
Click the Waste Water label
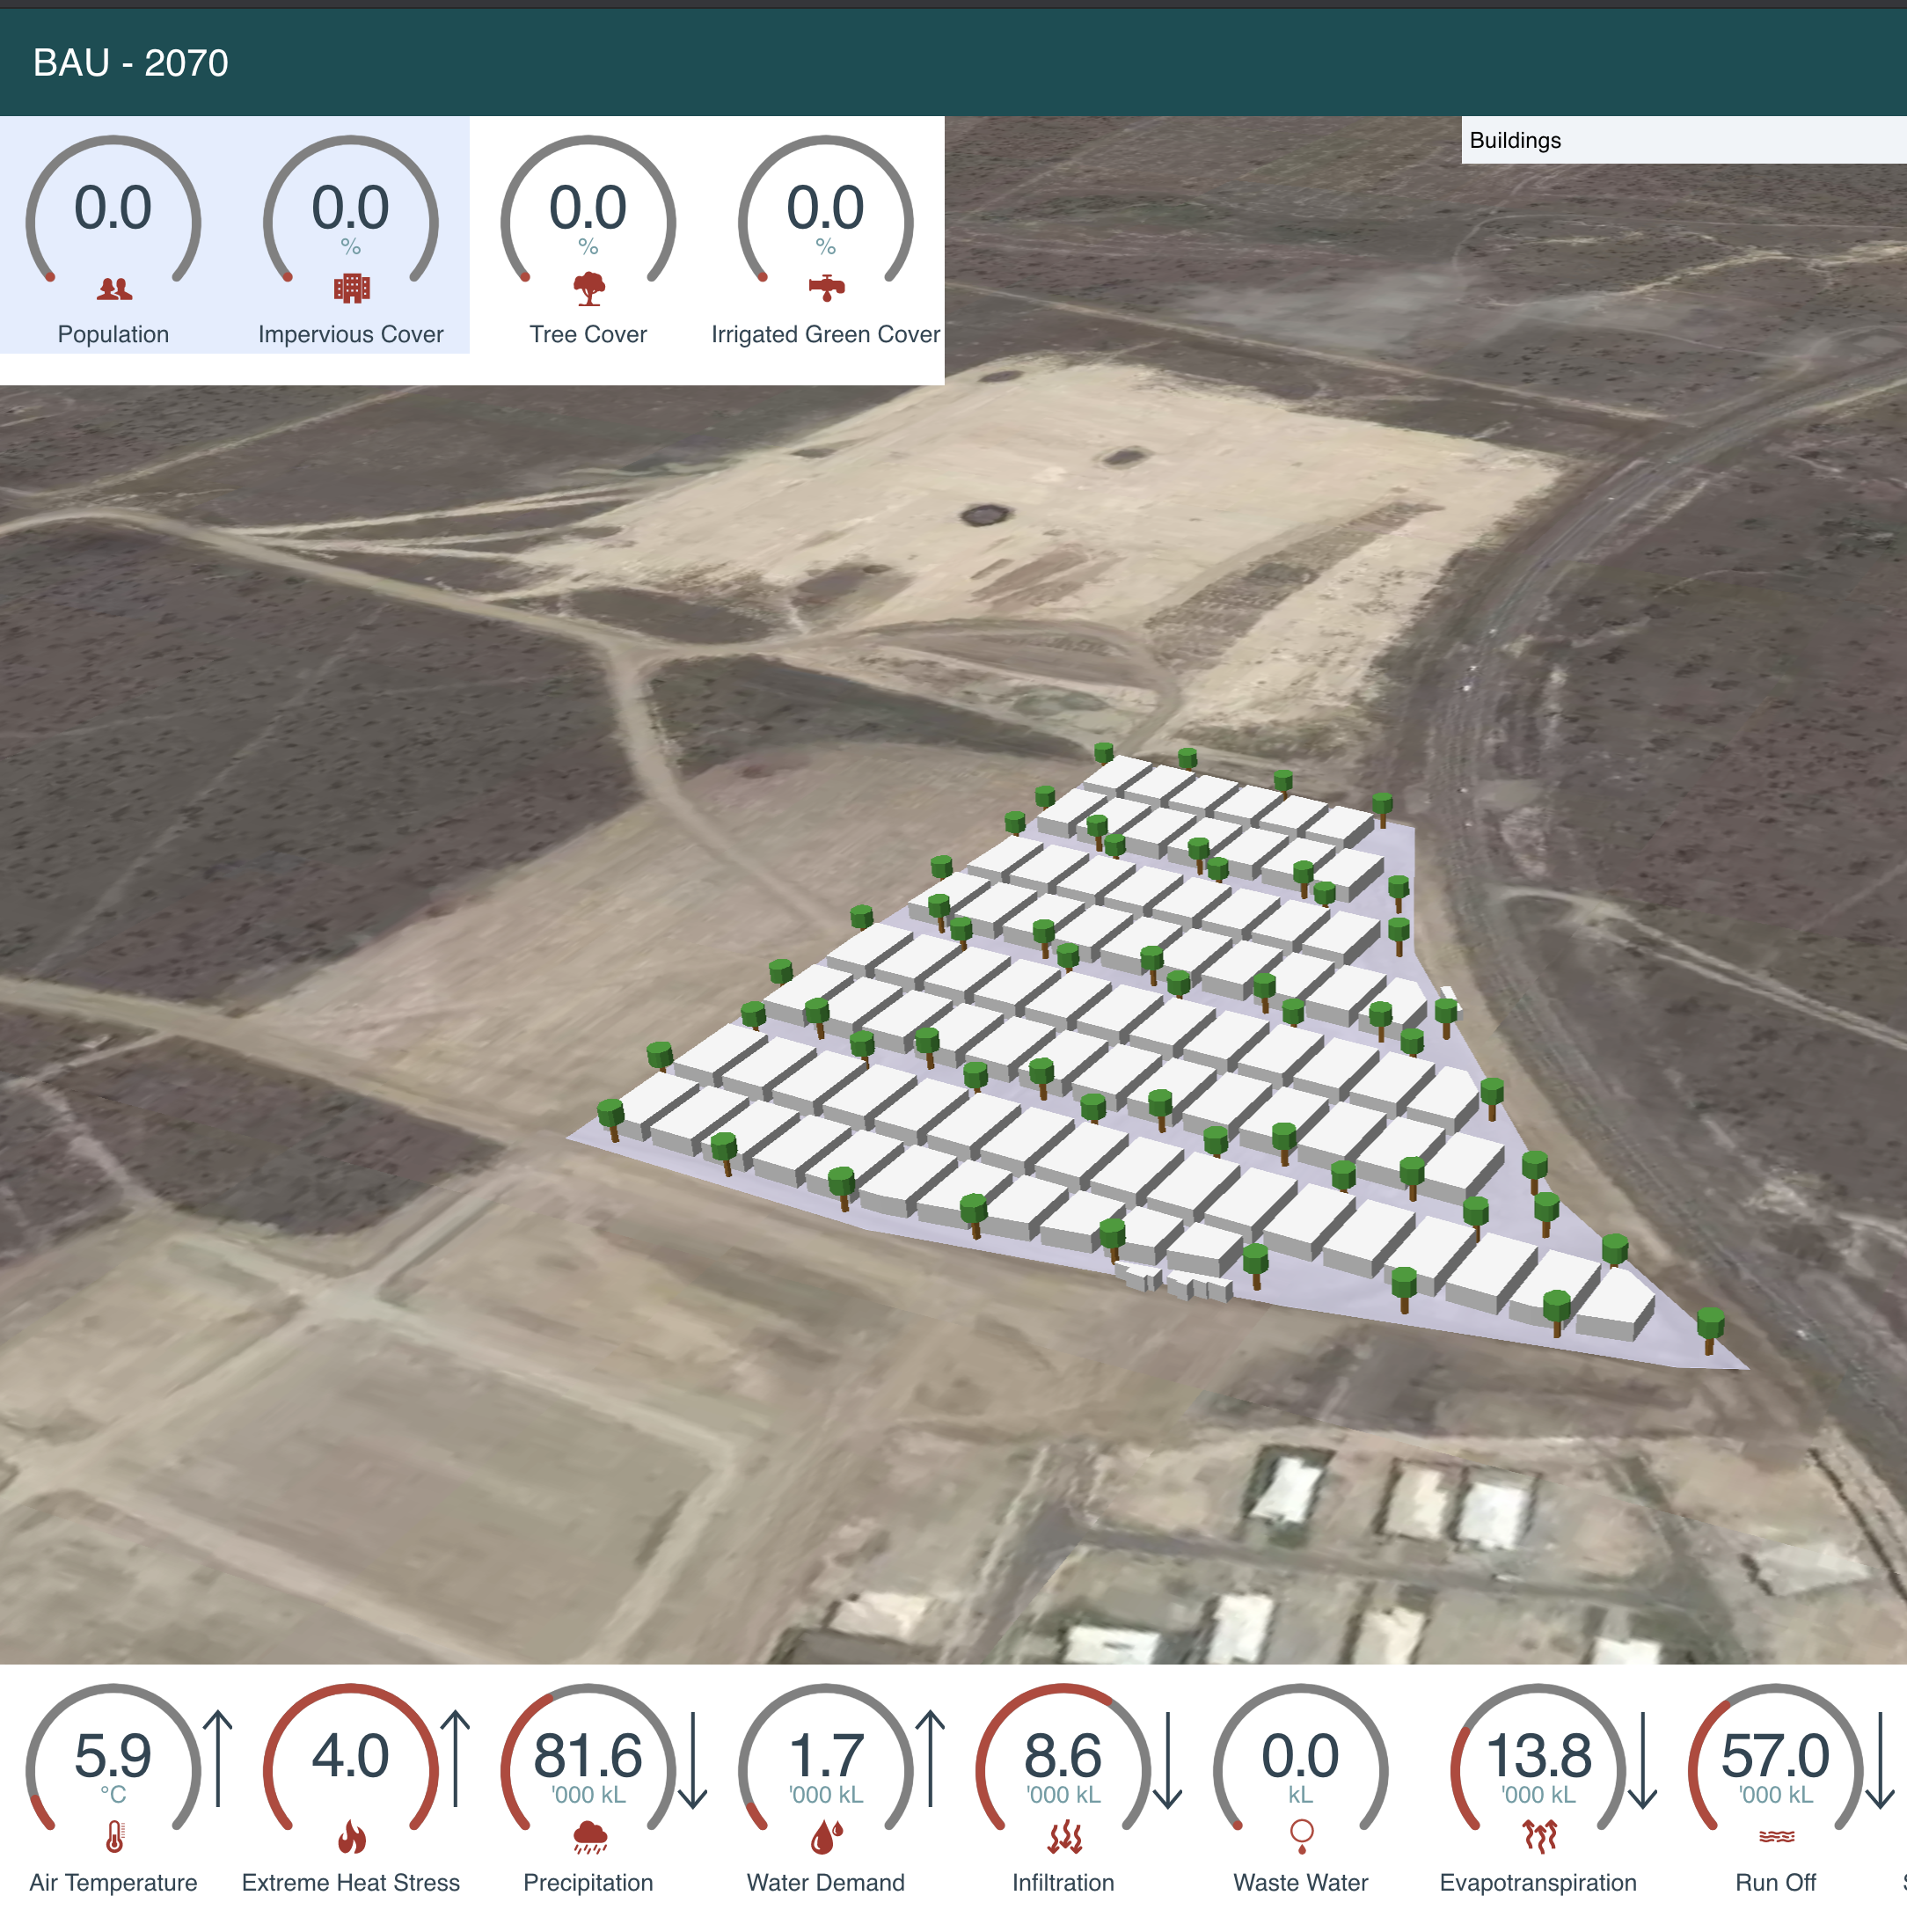click(x=1301, y=1883)
